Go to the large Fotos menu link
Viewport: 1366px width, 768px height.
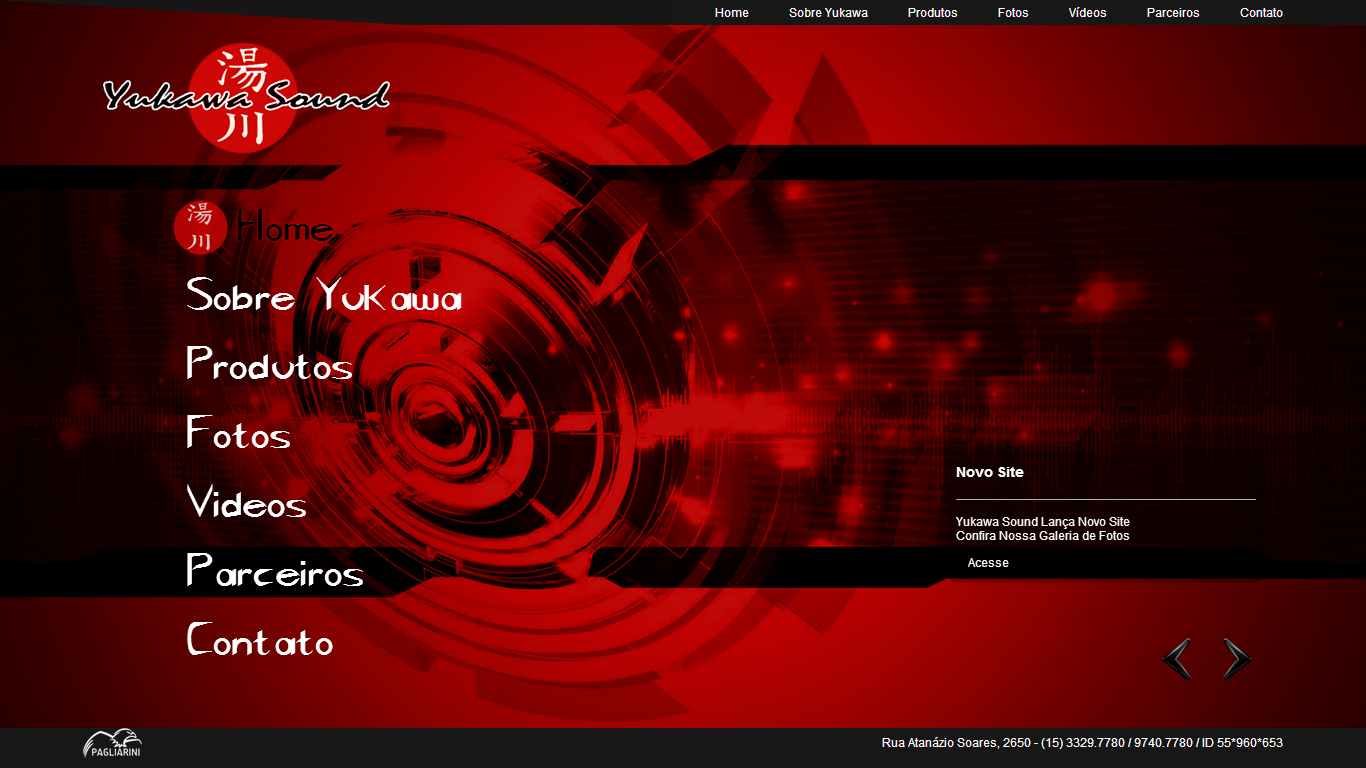coord(239,433)
